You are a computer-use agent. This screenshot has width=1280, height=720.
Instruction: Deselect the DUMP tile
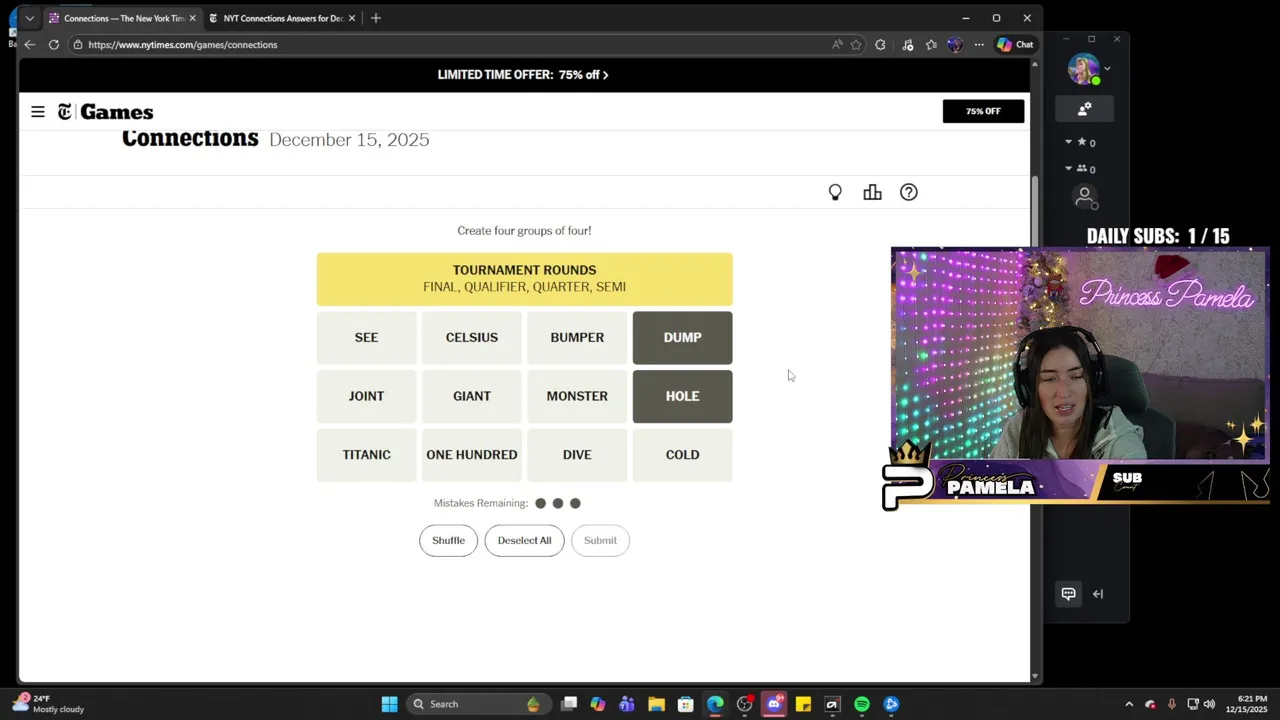click(x=682, y=338)
